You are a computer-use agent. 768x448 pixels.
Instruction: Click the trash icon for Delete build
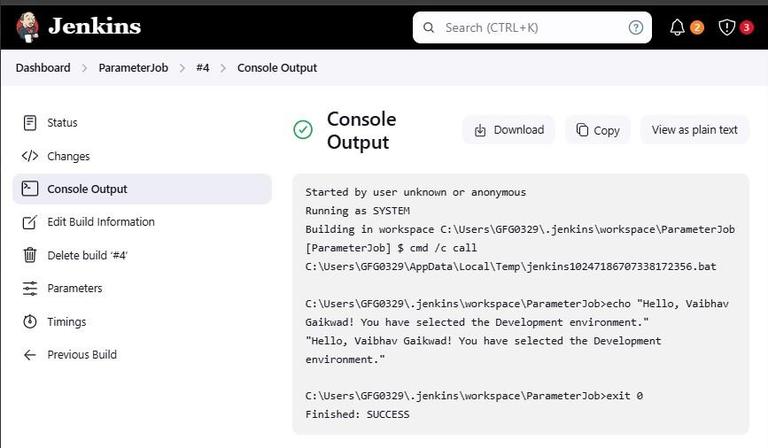pos(30,255)
